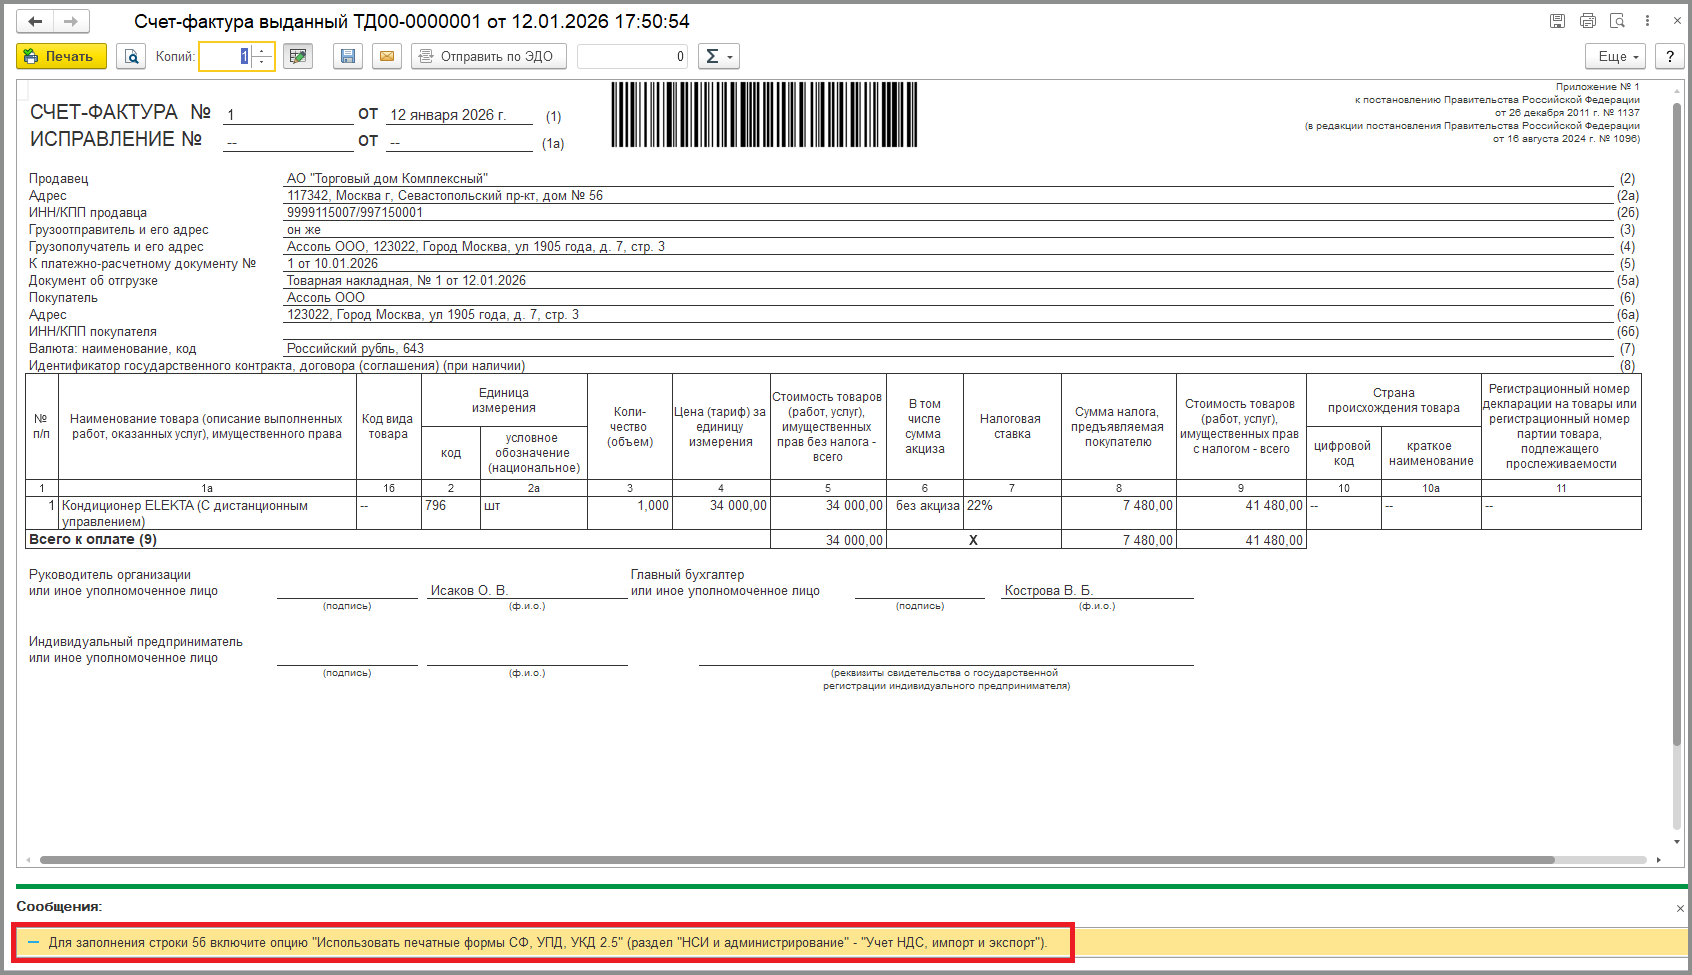1692x975 pixels.
Task: Open print preview from the toolbar
Action: point(131,57)
